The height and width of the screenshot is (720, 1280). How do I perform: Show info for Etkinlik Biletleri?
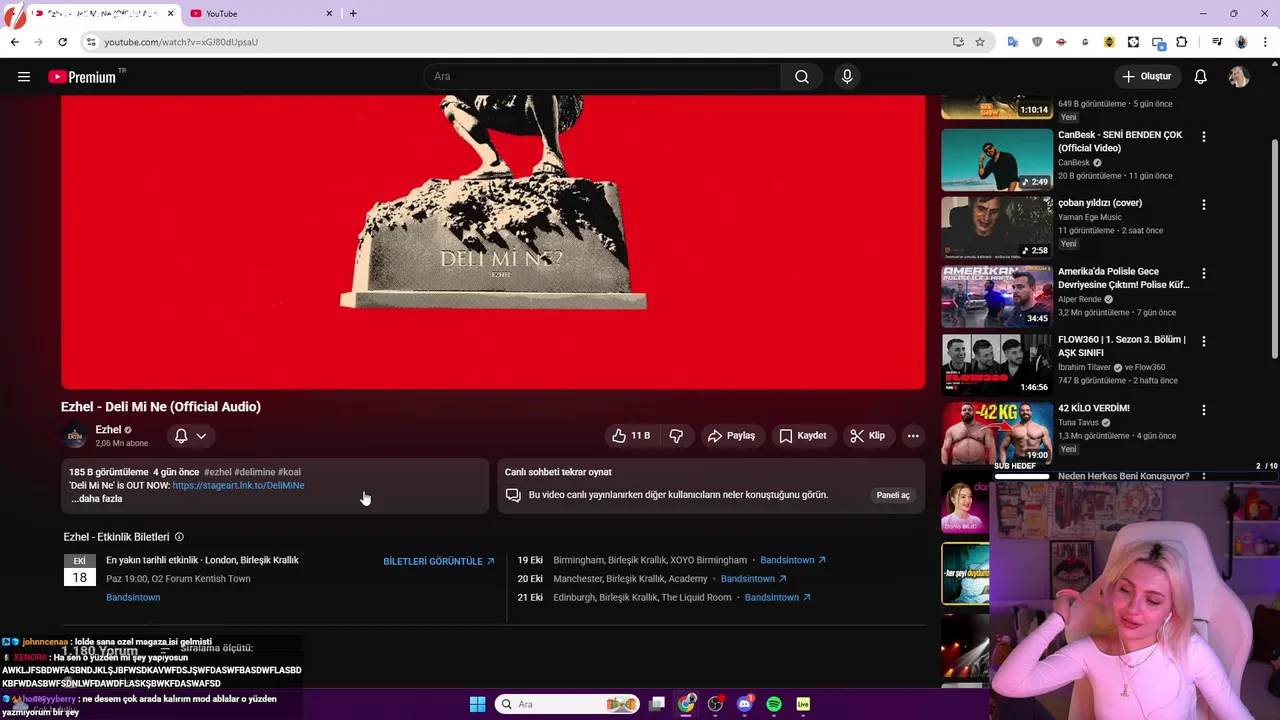pyautogui.click(x=179, y=537)
